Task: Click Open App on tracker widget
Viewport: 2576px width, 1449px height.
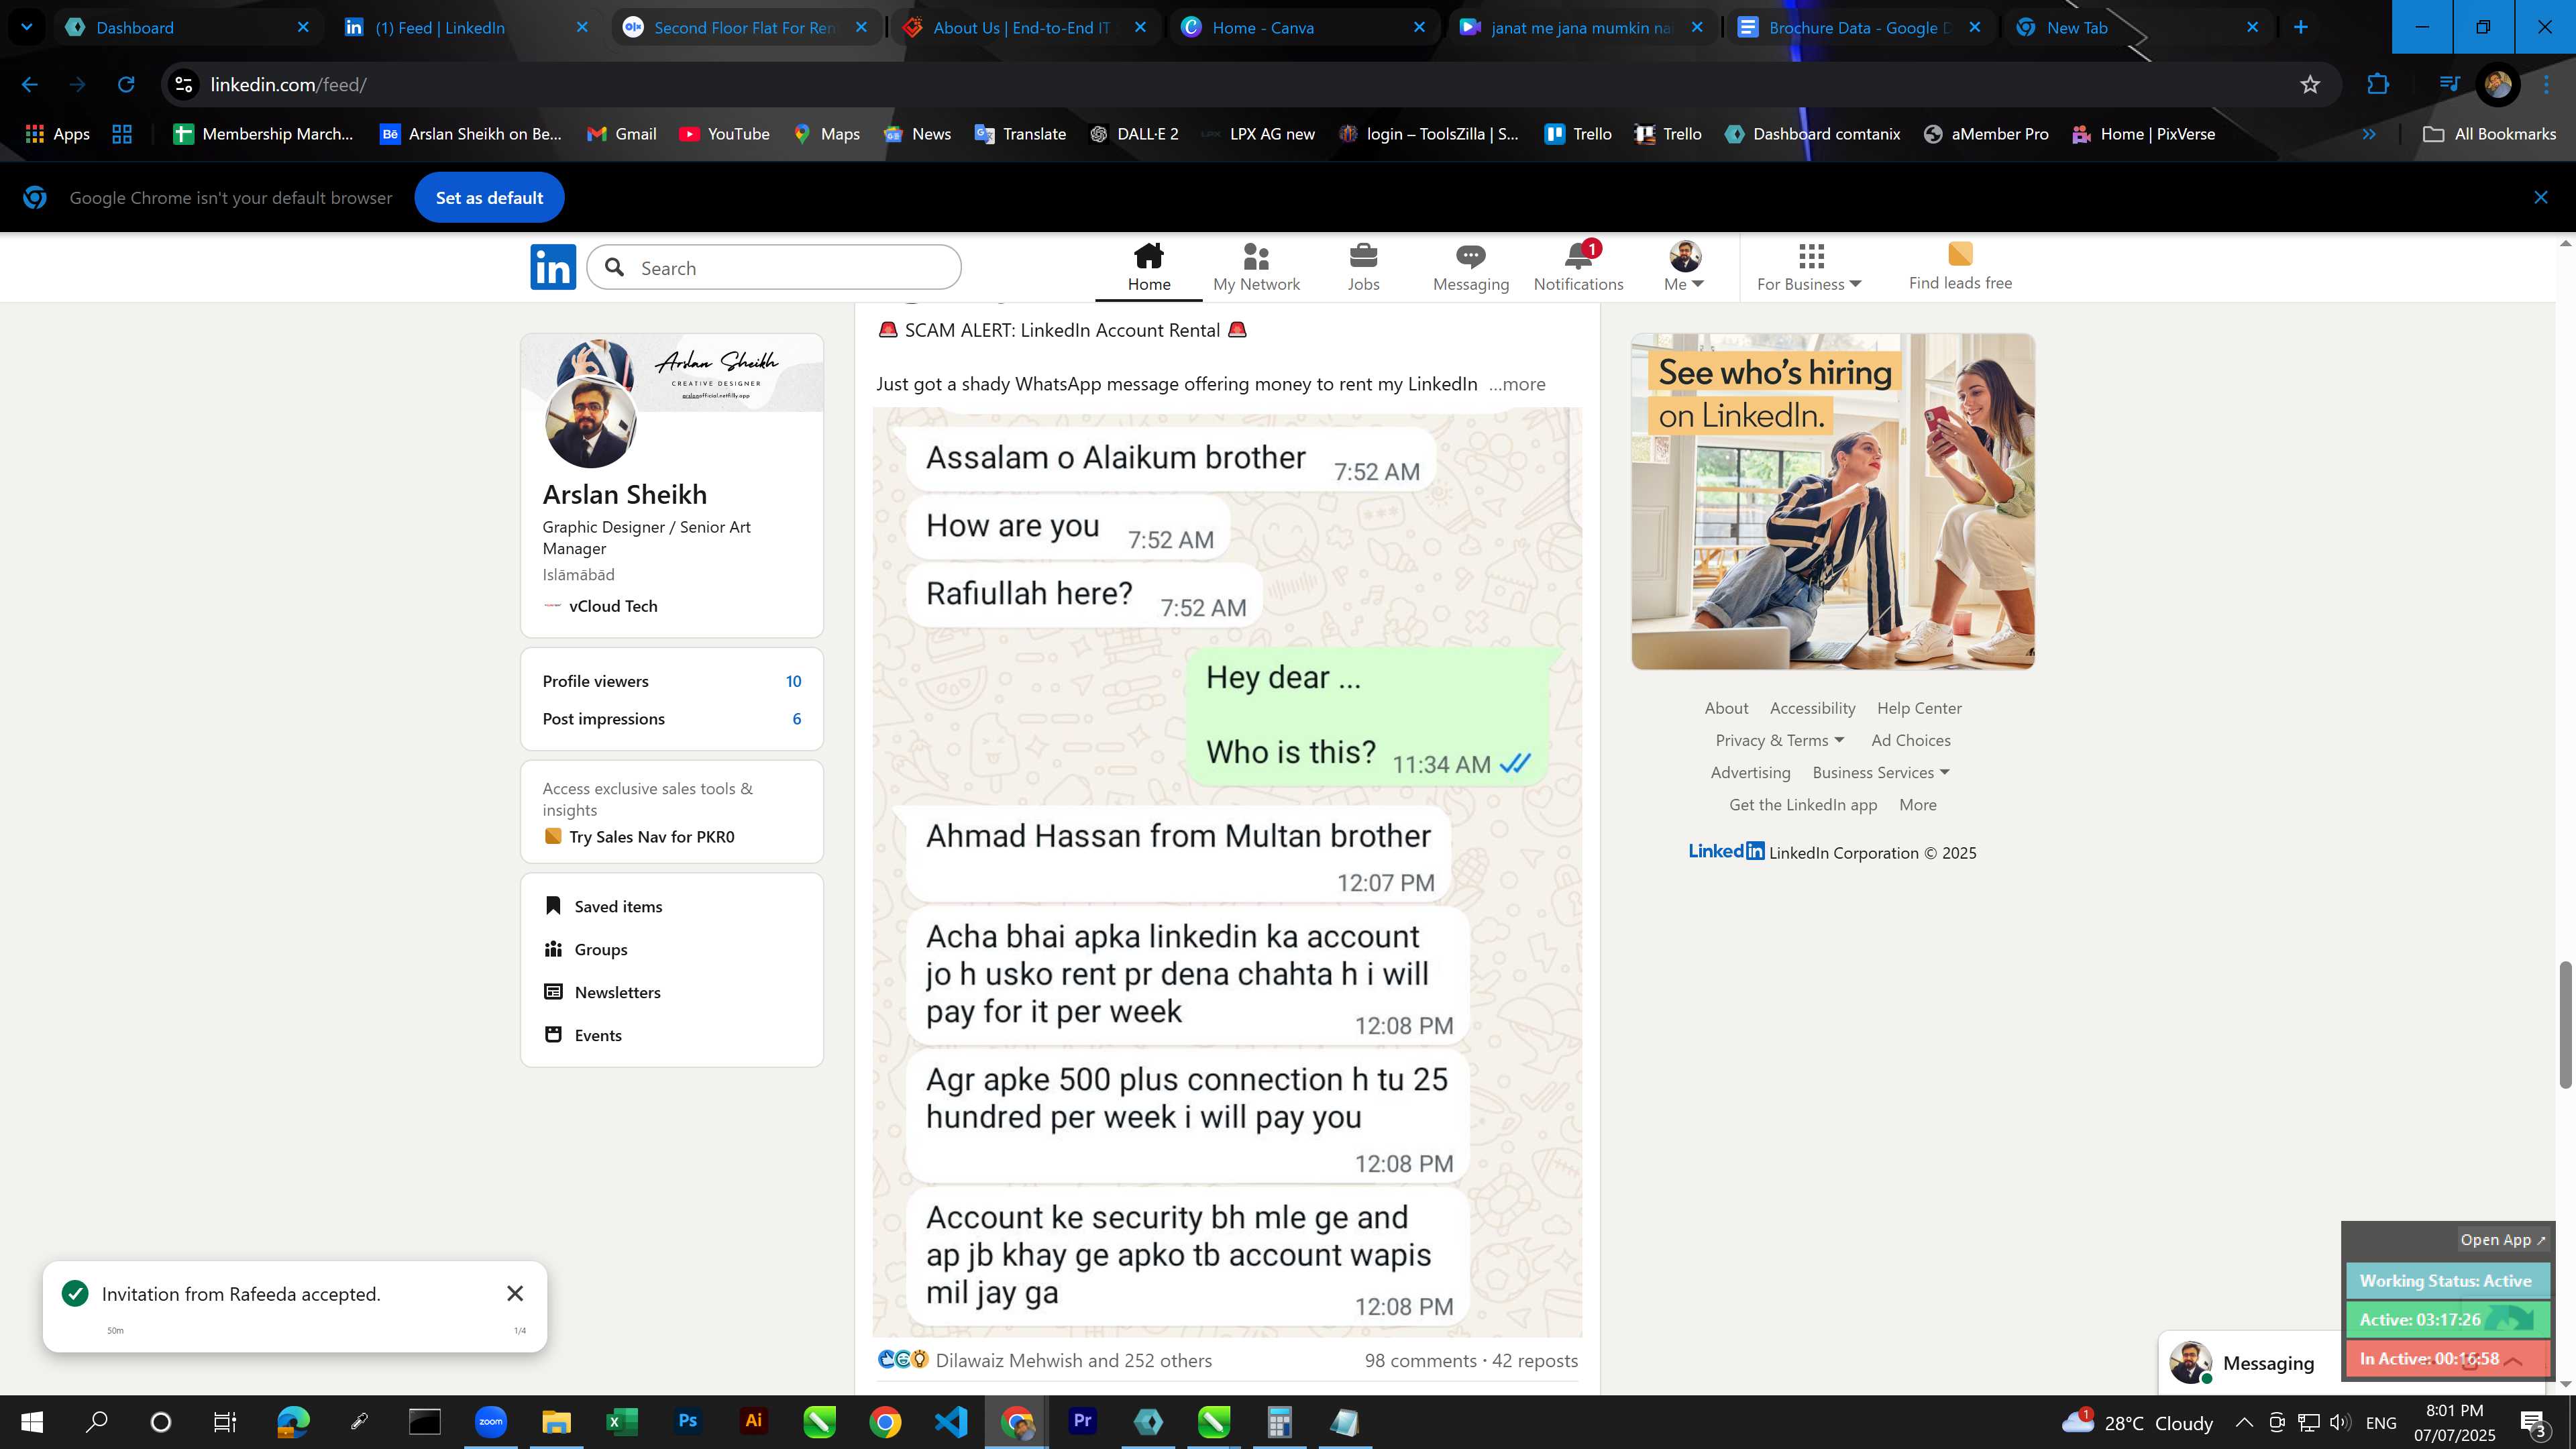Action: pos(2502,1240)
